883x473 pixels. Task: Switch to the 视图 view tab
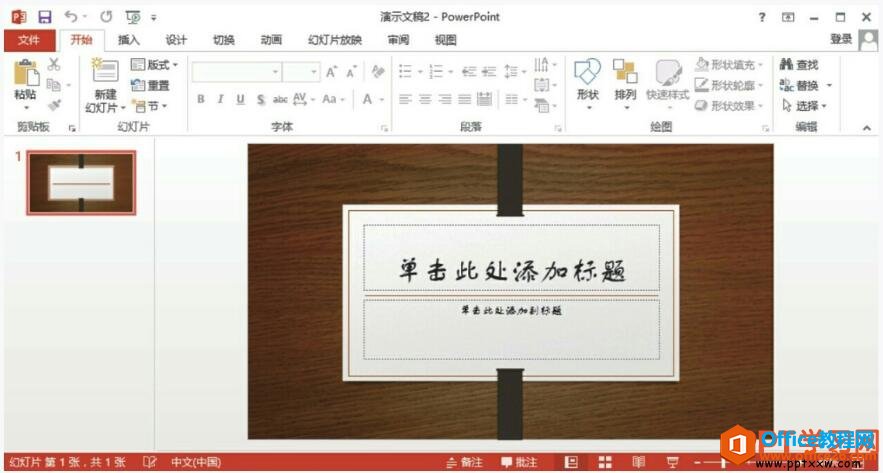[x=445, y=40]
